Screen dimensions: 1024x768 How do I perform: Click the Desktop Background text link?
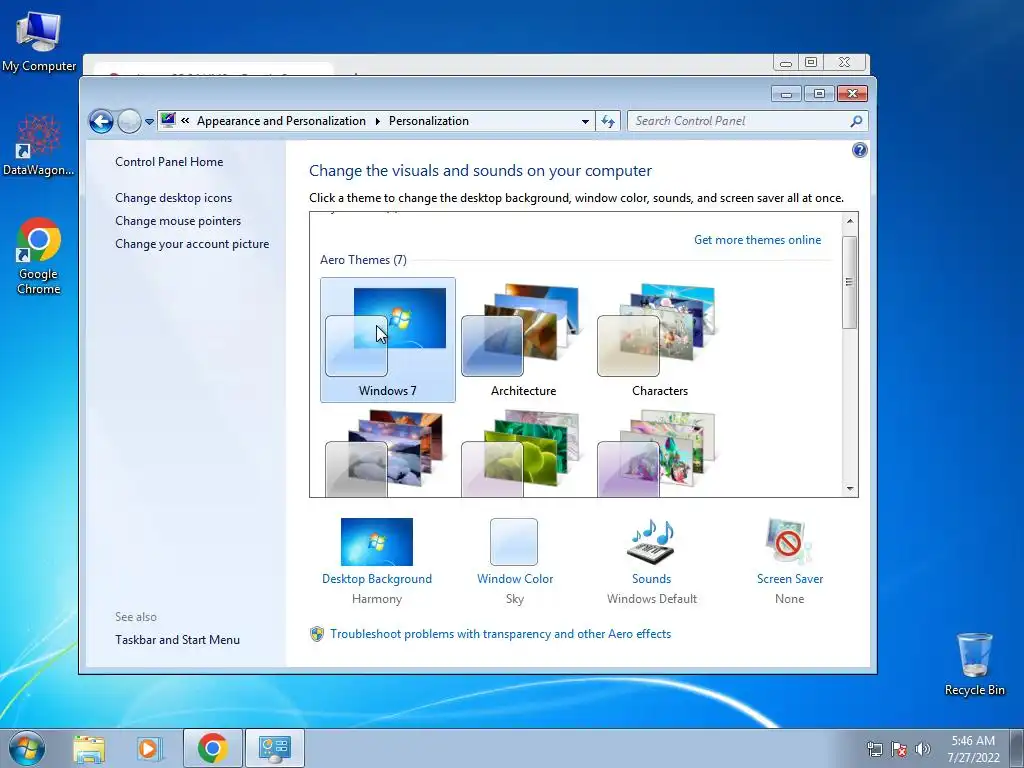click(x=377, y=579)
